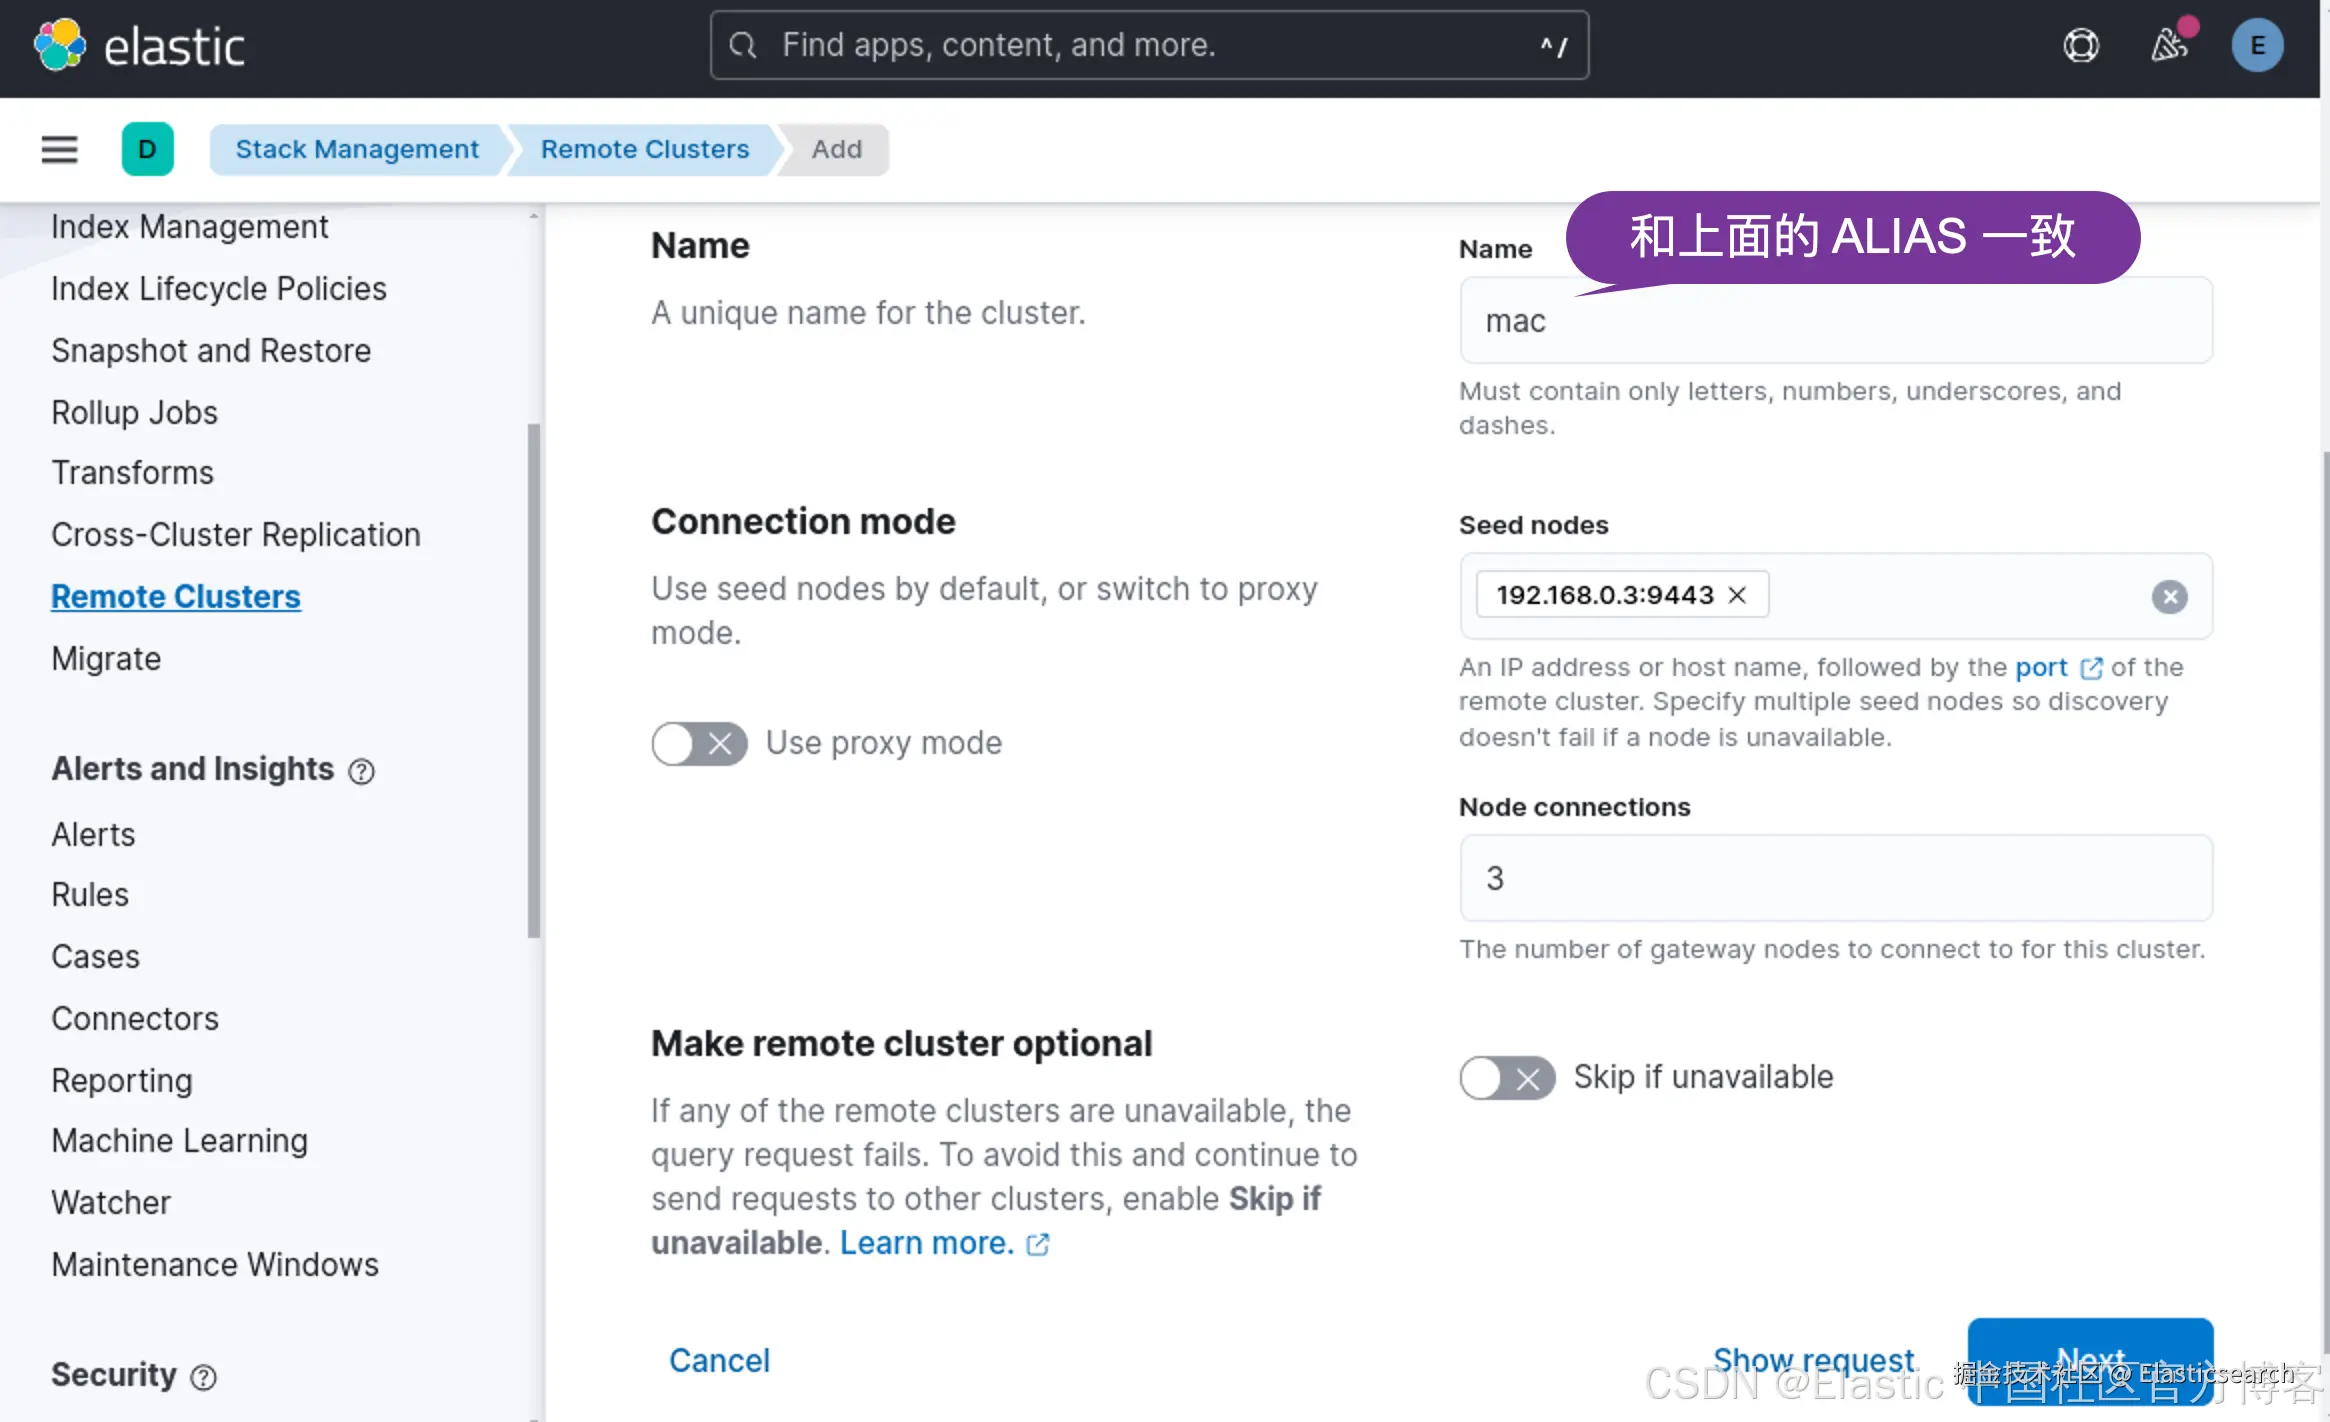Open the help lifebuoy icon menu
2330x1422 pixels.
click(2081, 46)
